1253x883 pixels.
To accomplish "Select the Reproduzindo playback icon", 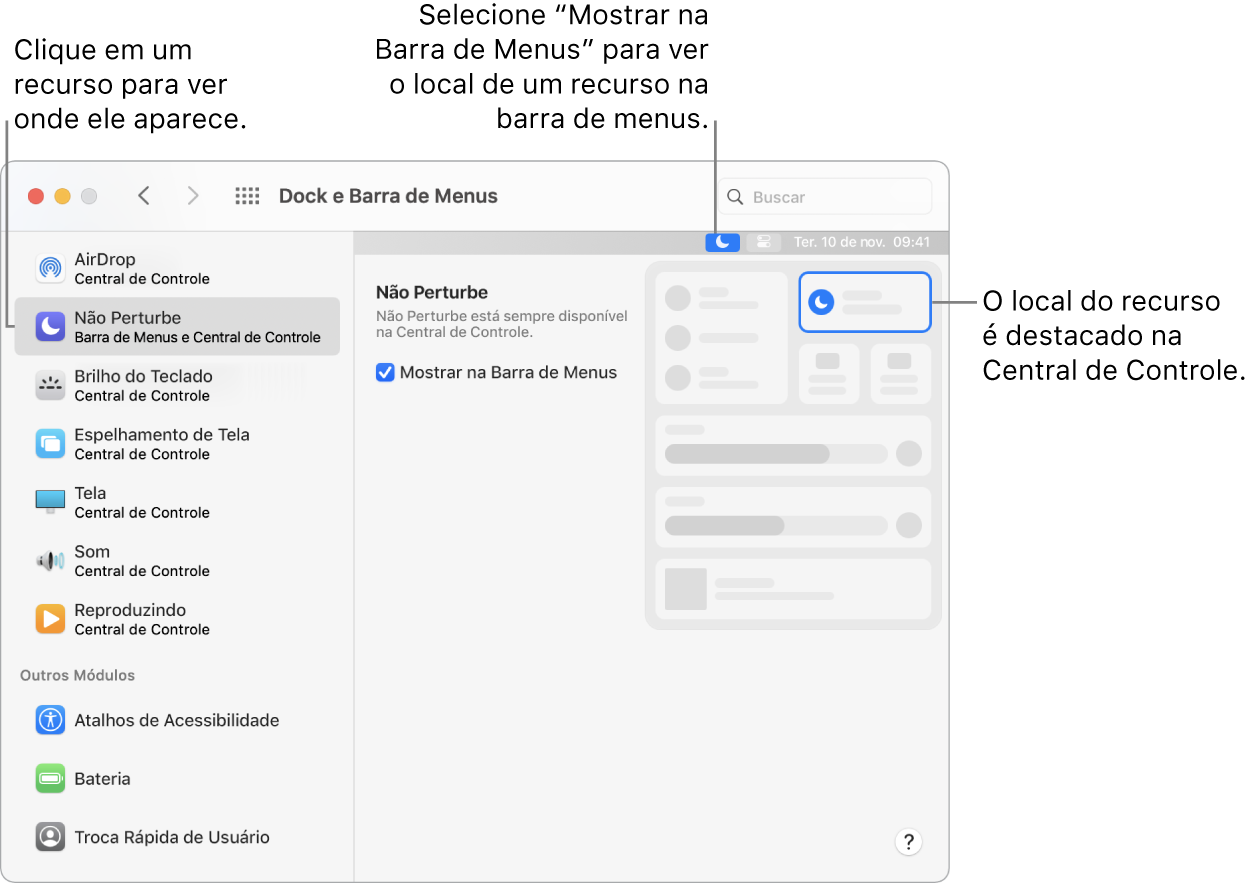I will tap(49, 618).
